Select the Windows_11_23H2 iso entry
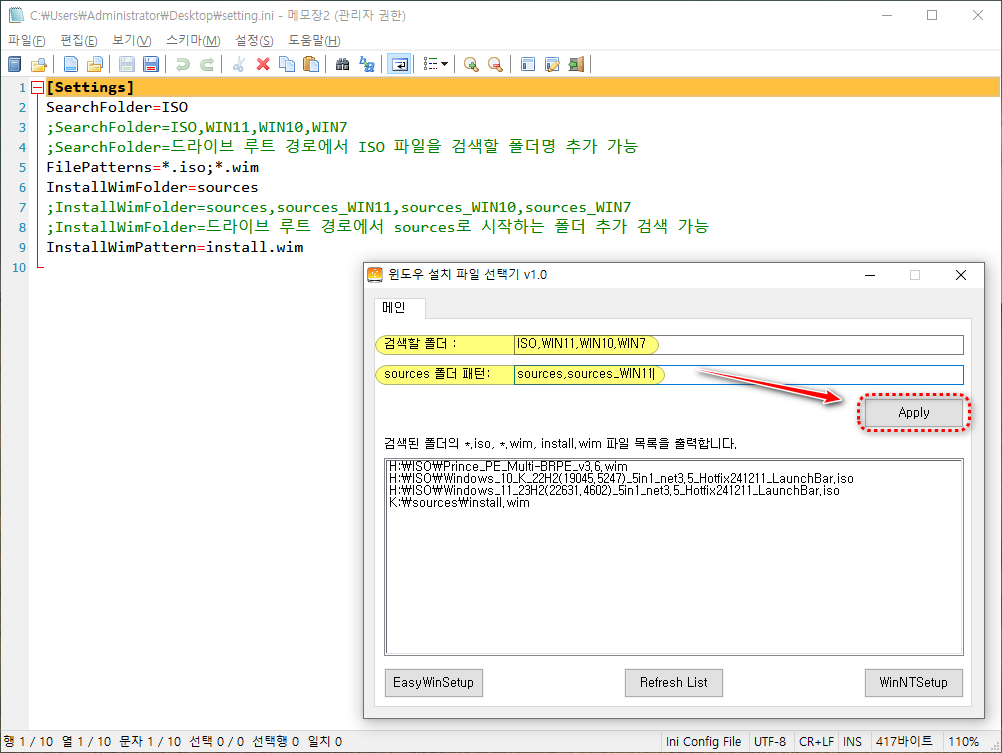 coord(613,490)
